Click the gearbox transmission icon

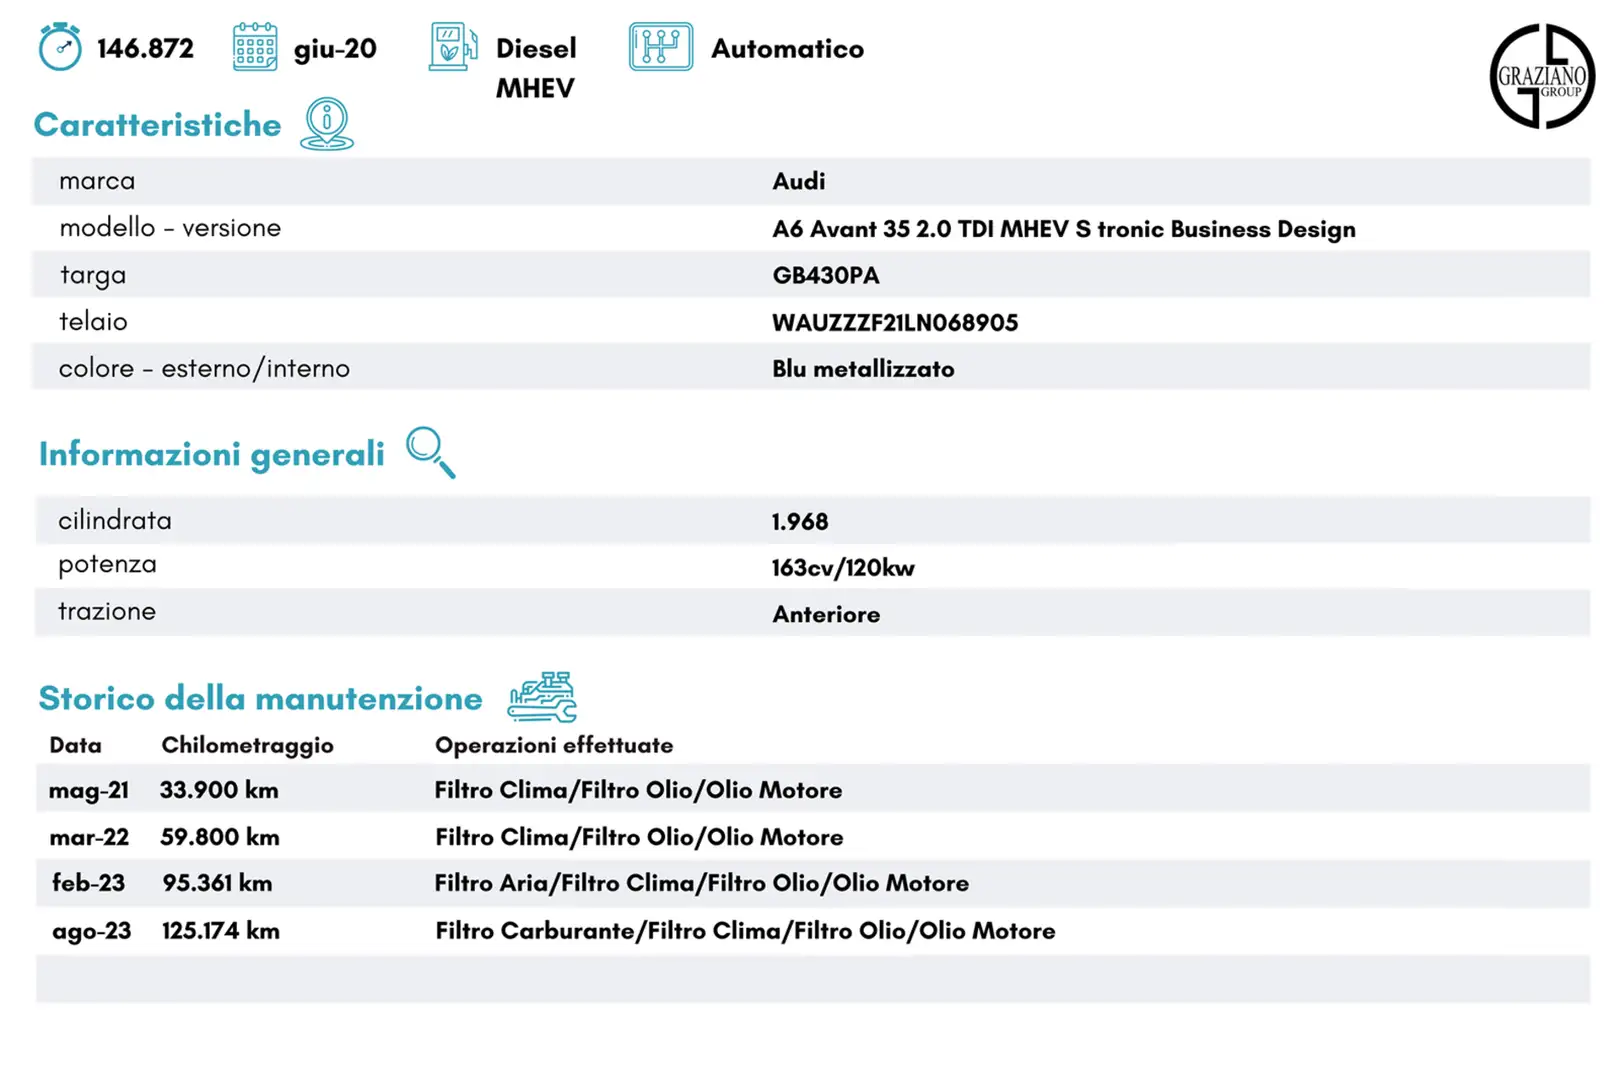[661, 47]
